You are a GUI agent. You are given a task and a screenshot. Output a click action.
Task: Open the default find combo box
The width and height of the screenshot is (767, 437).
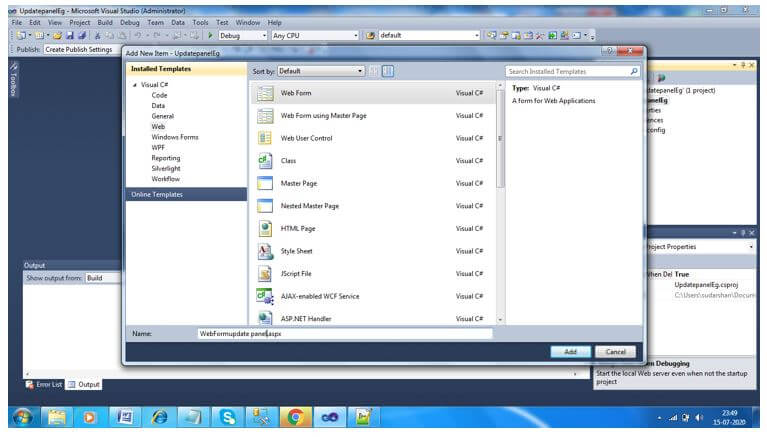coord(429,36)
